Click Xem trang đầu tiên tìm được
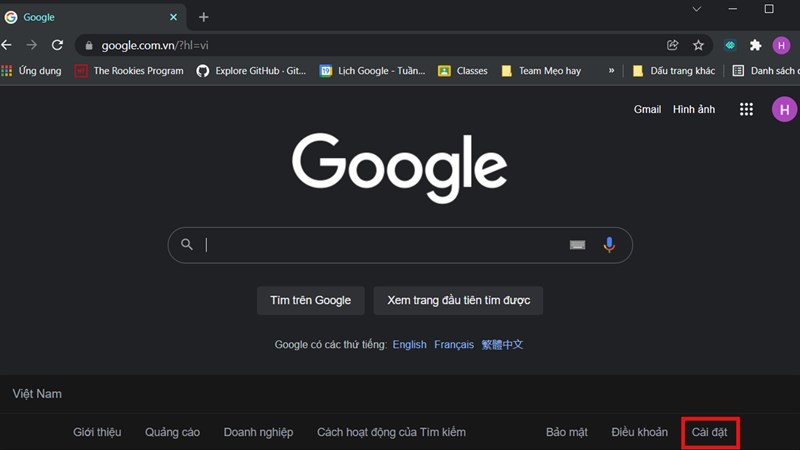800x450 pixels. (458, 300)
